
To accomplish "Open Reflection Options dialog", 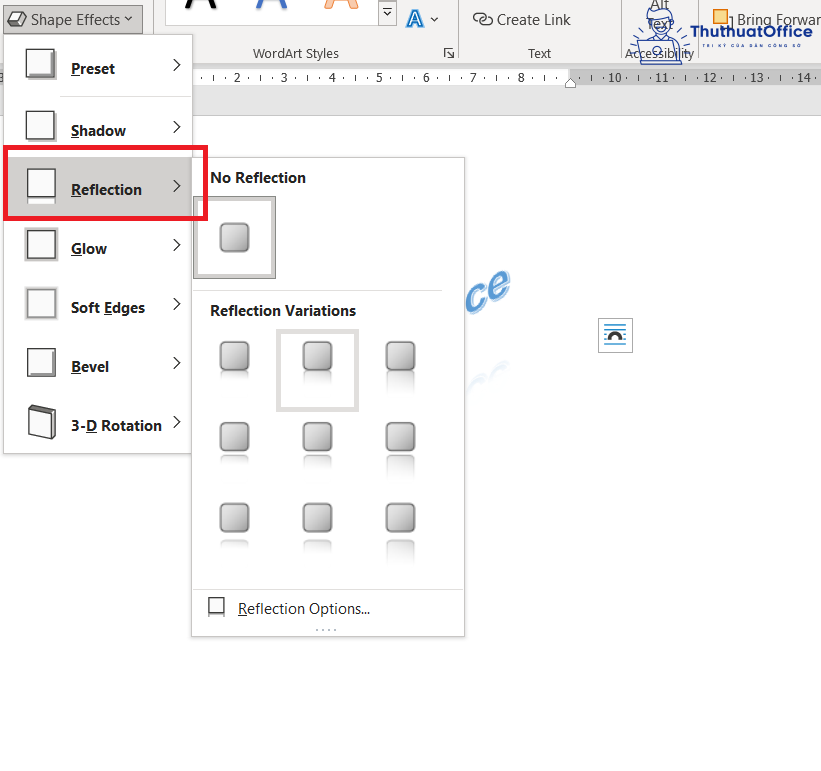I will pyautogui.click(x=328, y=608).
